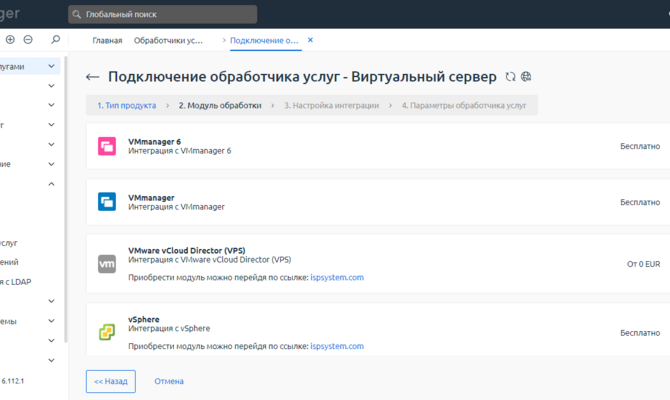Expand the third sidebar section chevron
The height and width of the screenshot is (400, 670).
click(51, 105)
